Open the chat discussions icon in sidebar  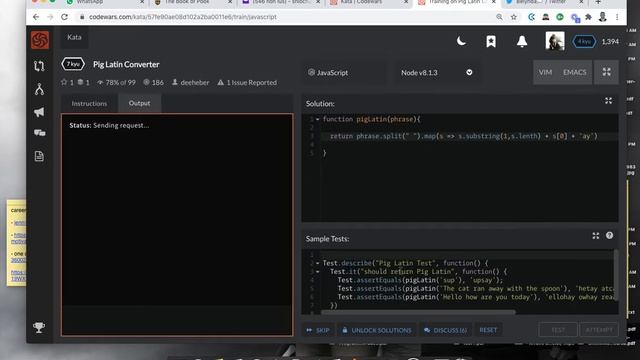click(39, 133)
